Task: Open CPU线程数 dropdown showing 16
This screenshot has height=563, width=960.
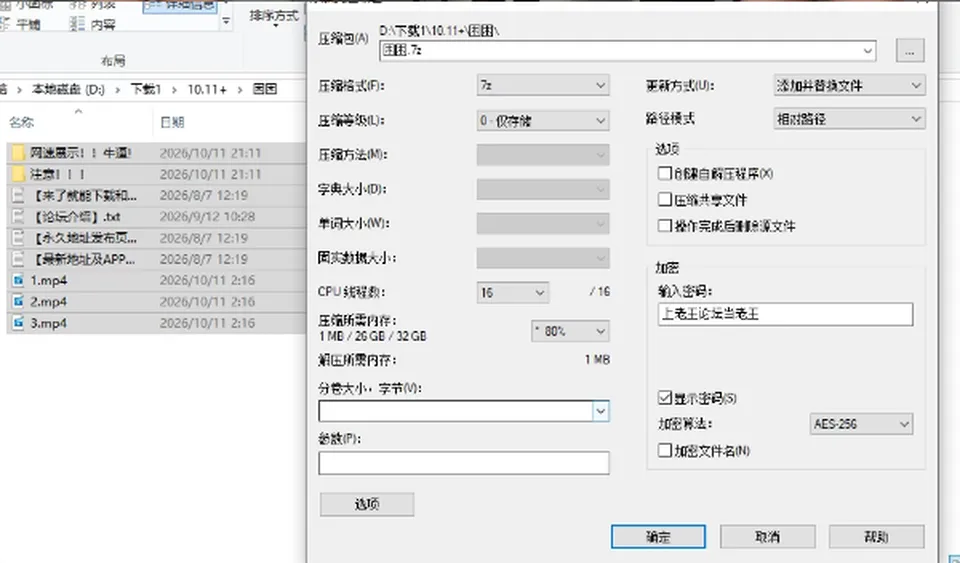Action: point(512,293)
